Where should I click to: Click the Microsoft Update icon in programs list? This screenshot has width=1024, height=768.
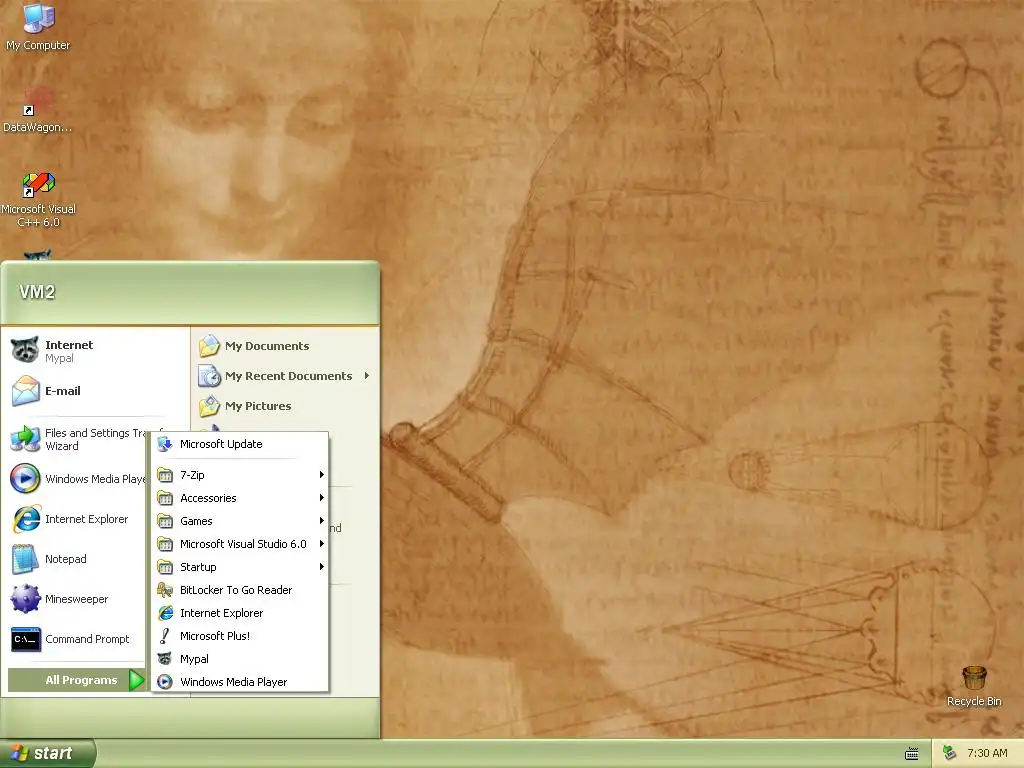point(165,444)
